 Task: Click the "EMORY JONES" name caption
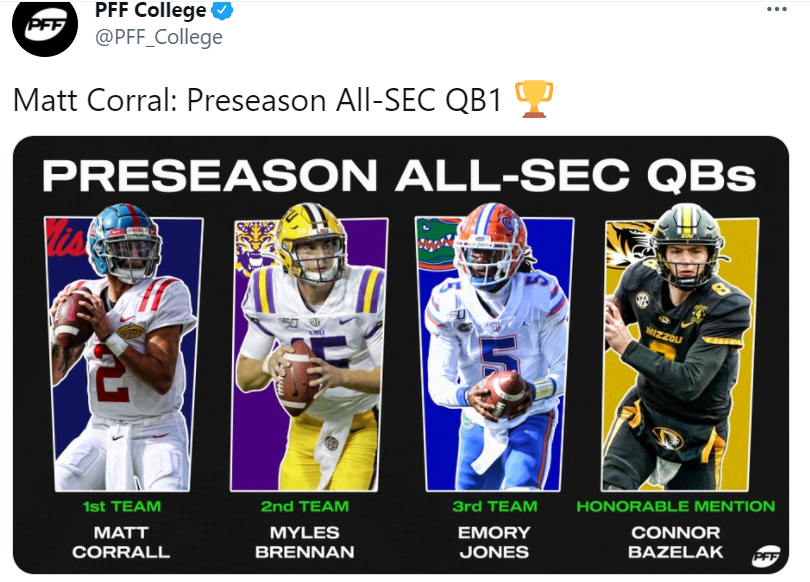pos(494,542)
